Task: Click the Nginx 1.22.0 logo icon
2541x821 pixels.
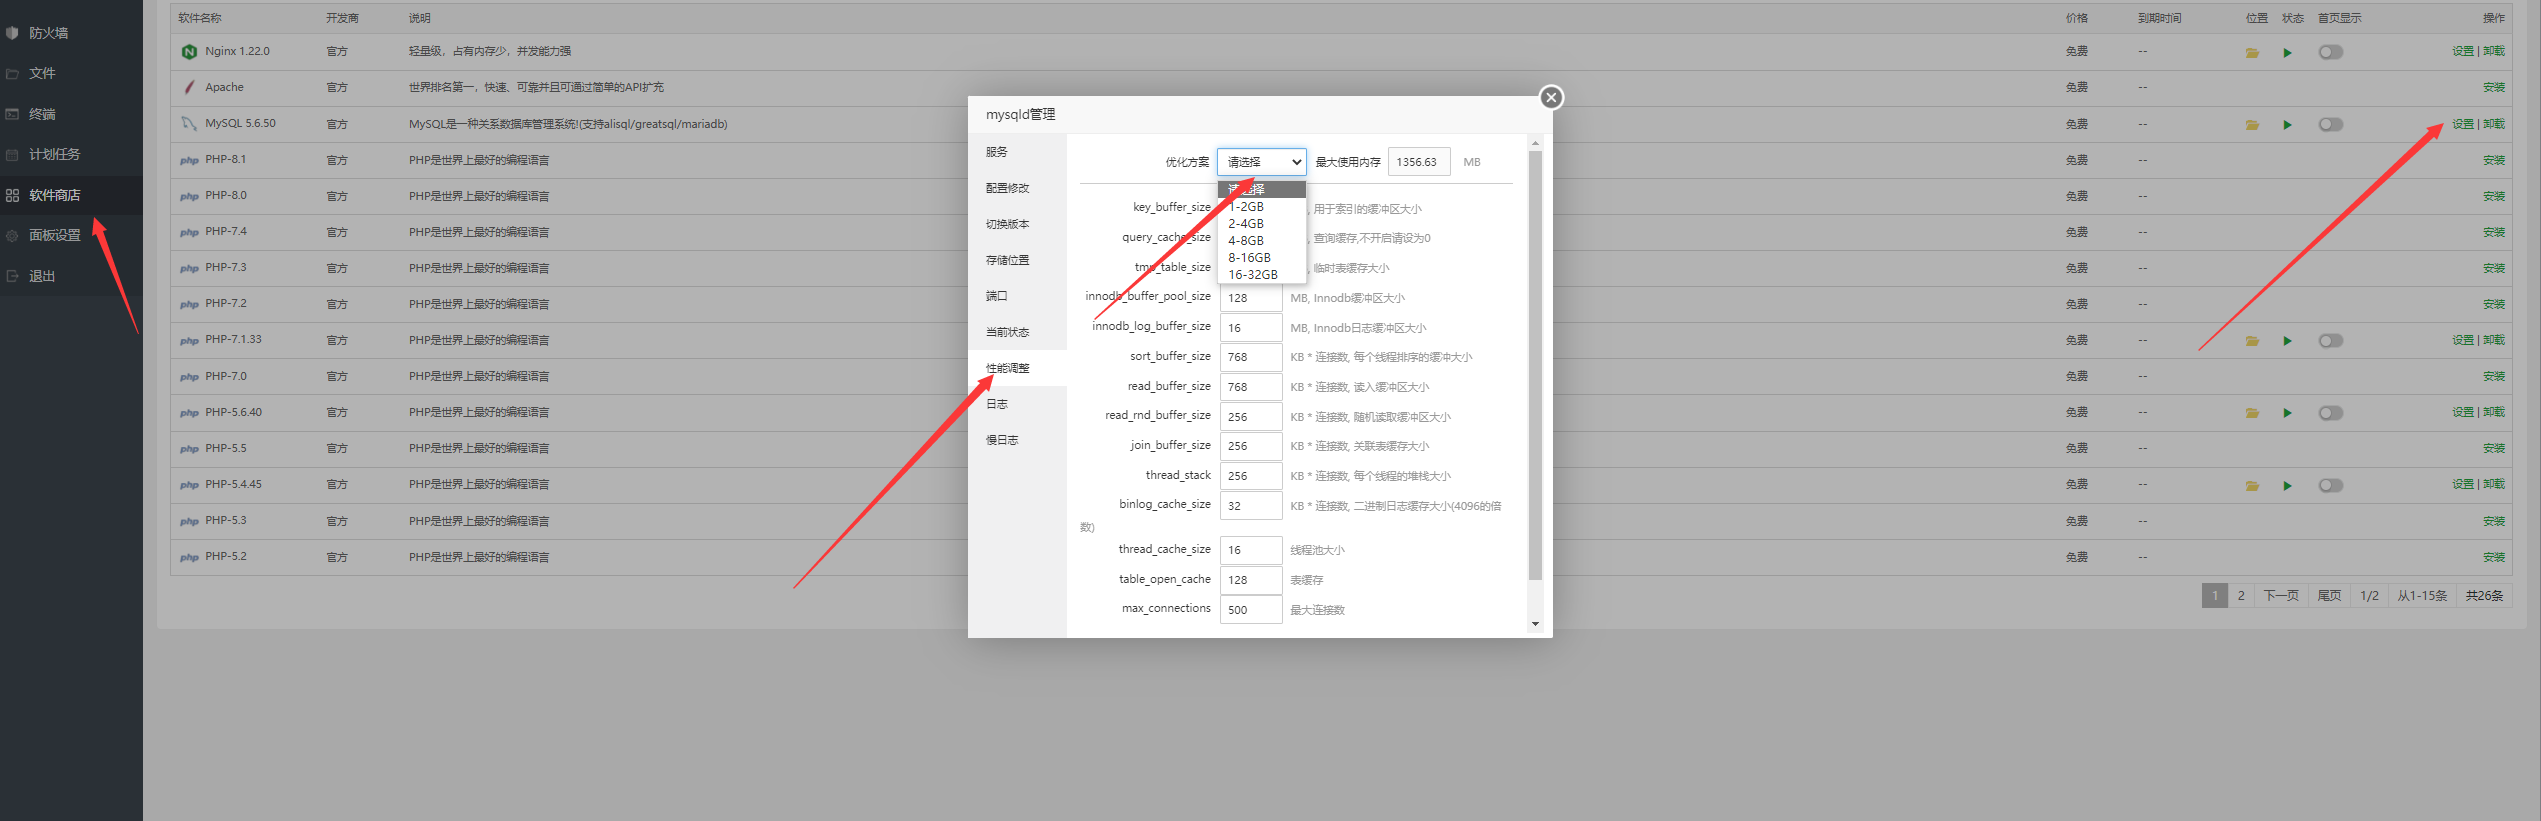Action: pyautogui.click(x=189, y=52)
